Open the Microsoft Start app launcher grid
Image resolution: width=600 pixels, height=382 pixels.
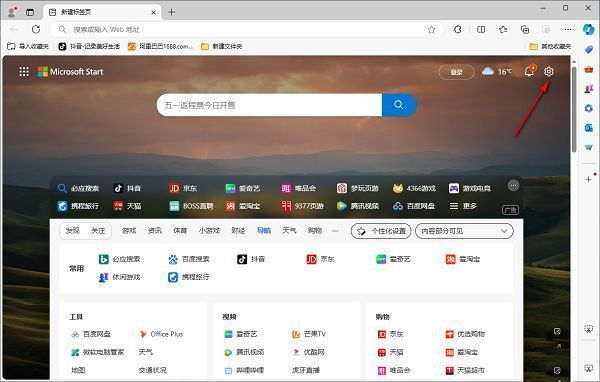[24, 72]
